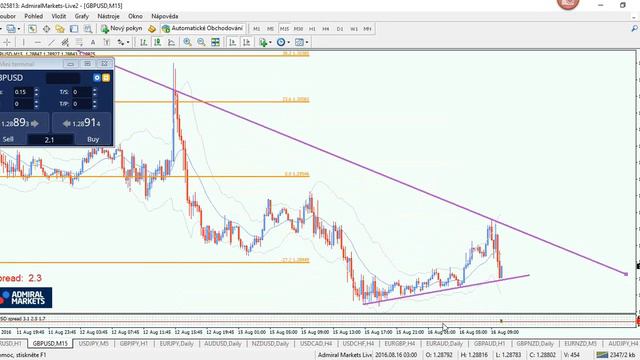
Task: Increase the T/S value with up arrow
Action: 95,89
